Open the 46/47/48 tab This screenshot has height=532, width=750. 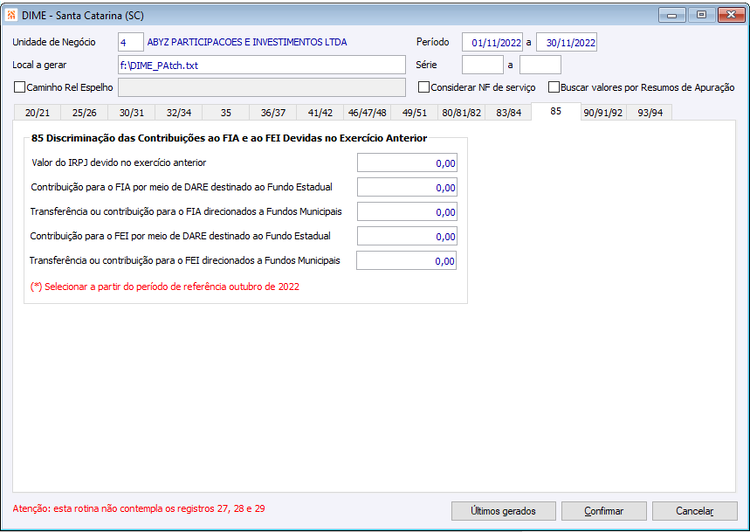[x=367, y=112]
